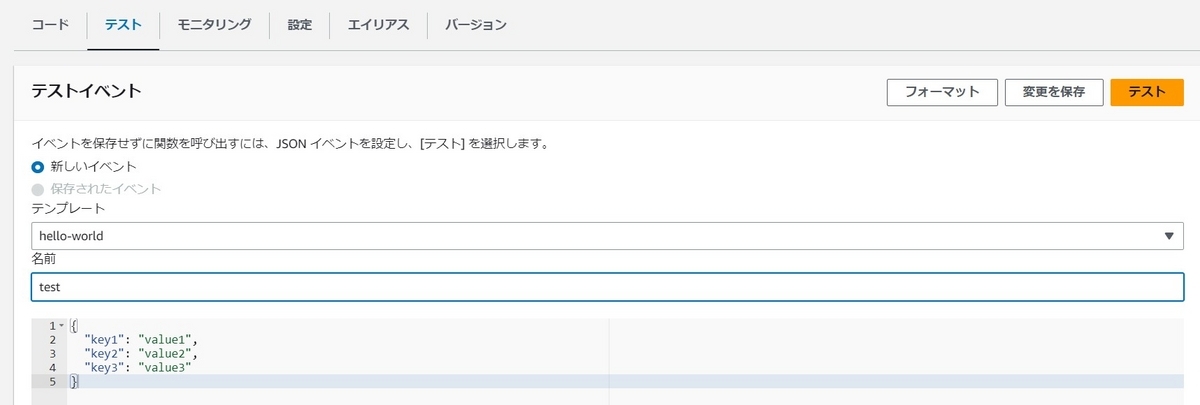Click the 名前 input field containing test
Image resolution: width=1200 pixels, height=405 pixels.
point(607,287)
